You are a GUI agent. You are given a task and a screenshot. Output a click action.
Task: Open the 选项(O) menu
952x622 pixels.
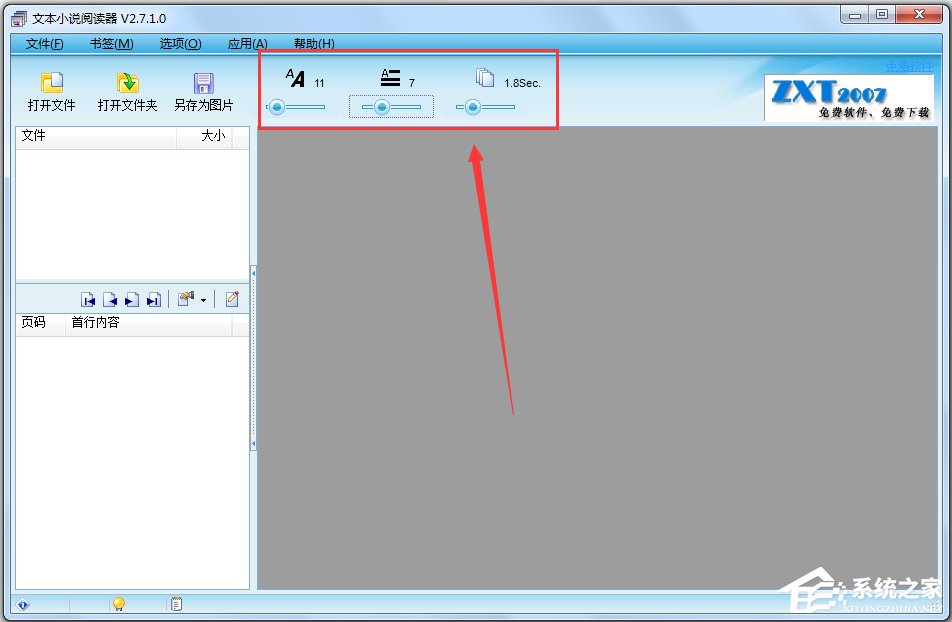[178, 44]
